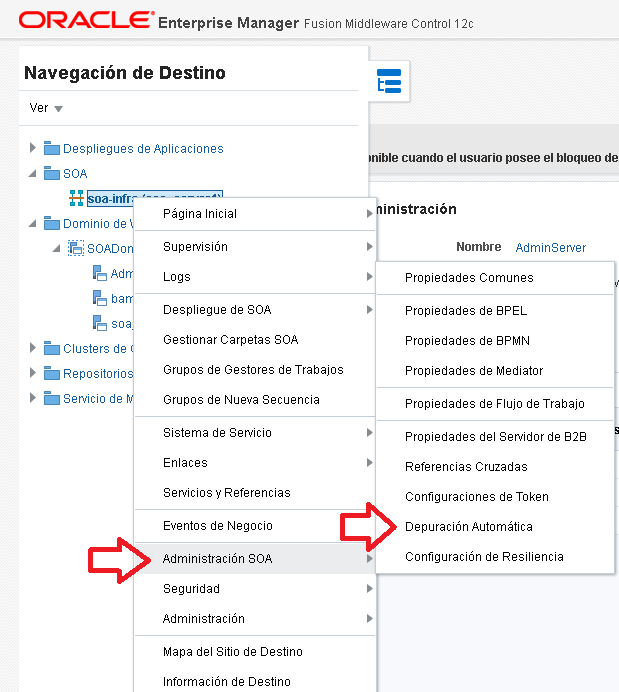Screen dimensions: 619x692
Task: Click the Repositorios folder icon
Action: click(52, 373)
